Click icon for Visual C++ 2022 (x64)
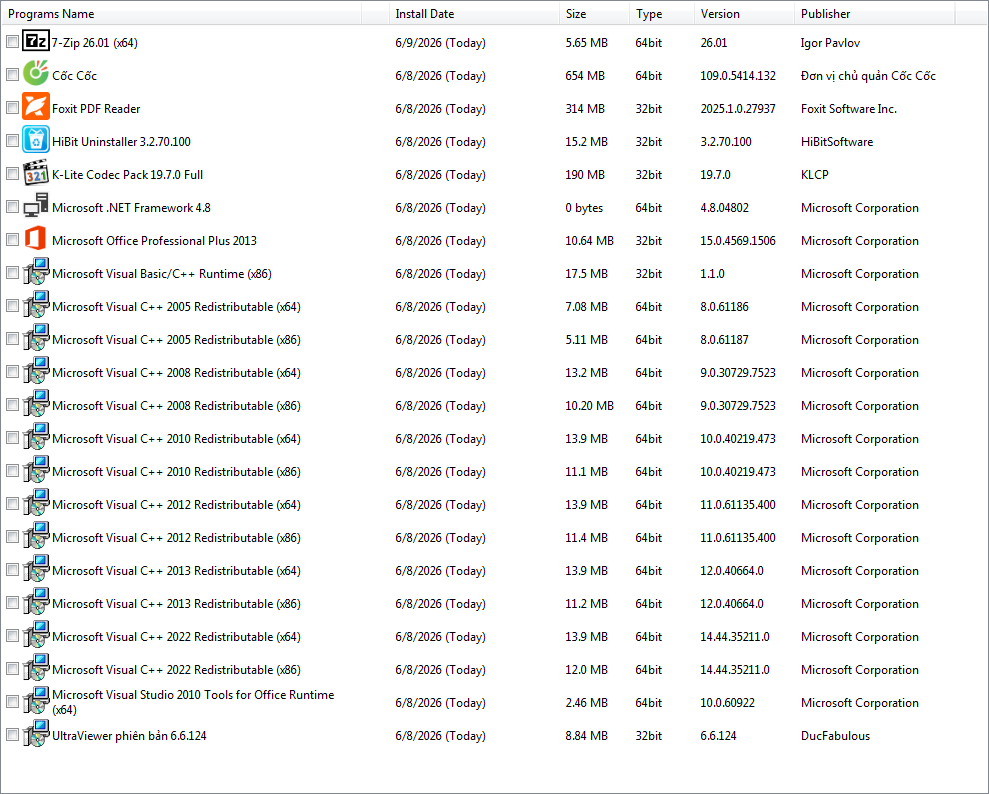 click(36, 634)
